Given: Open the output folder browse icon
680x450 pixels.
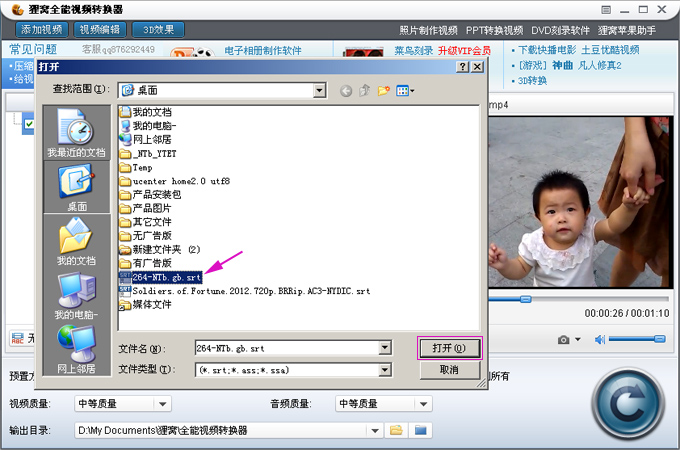Looking at the screenshot, I should point(396,430).
